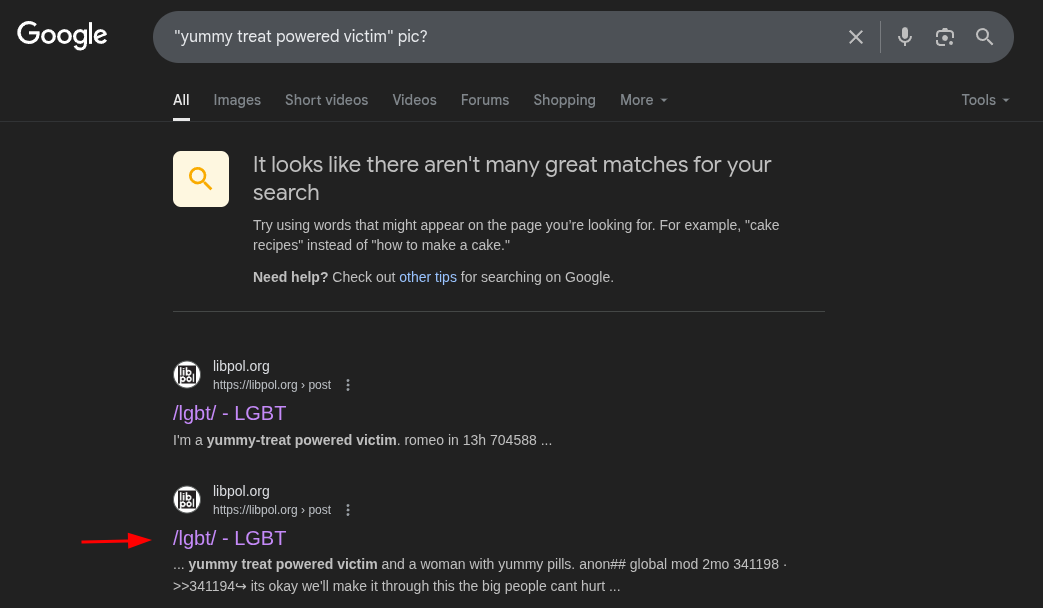Click the first libpol.org site favicon
1043x608 pixels.
coord(187,375)
